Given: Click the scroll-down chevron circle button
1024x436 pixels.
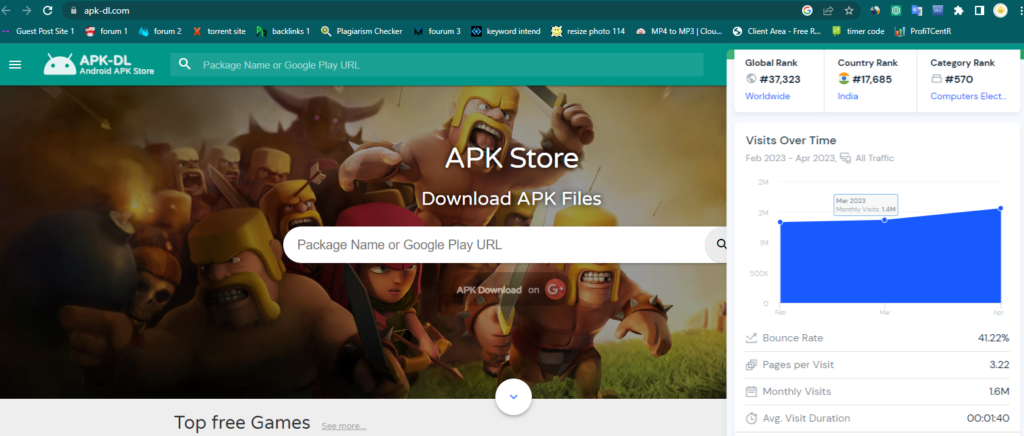Looking at the screenshot, I should pos(513,396).
